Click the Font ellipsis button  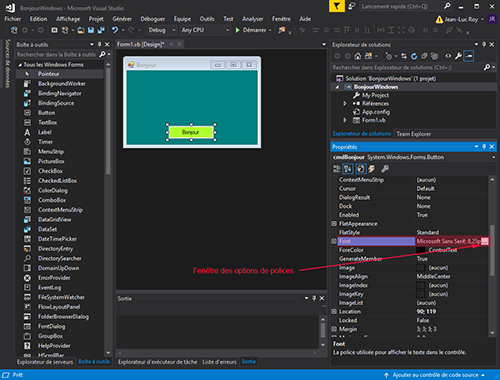click(485, 241)
